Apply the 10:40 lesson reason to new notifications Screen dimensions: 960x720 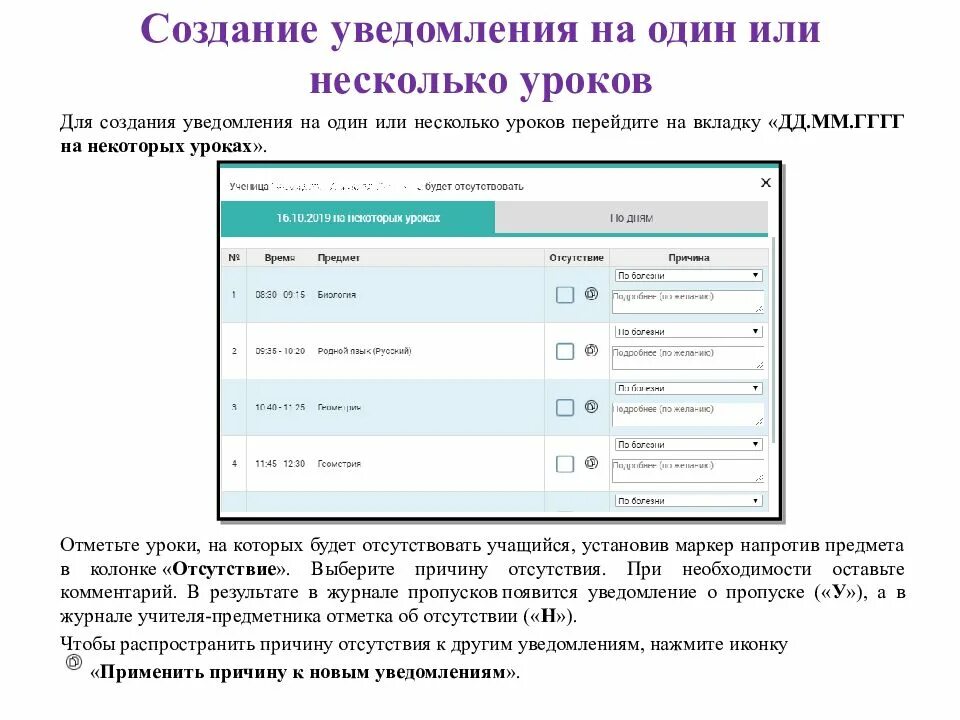tap(591, 407)
